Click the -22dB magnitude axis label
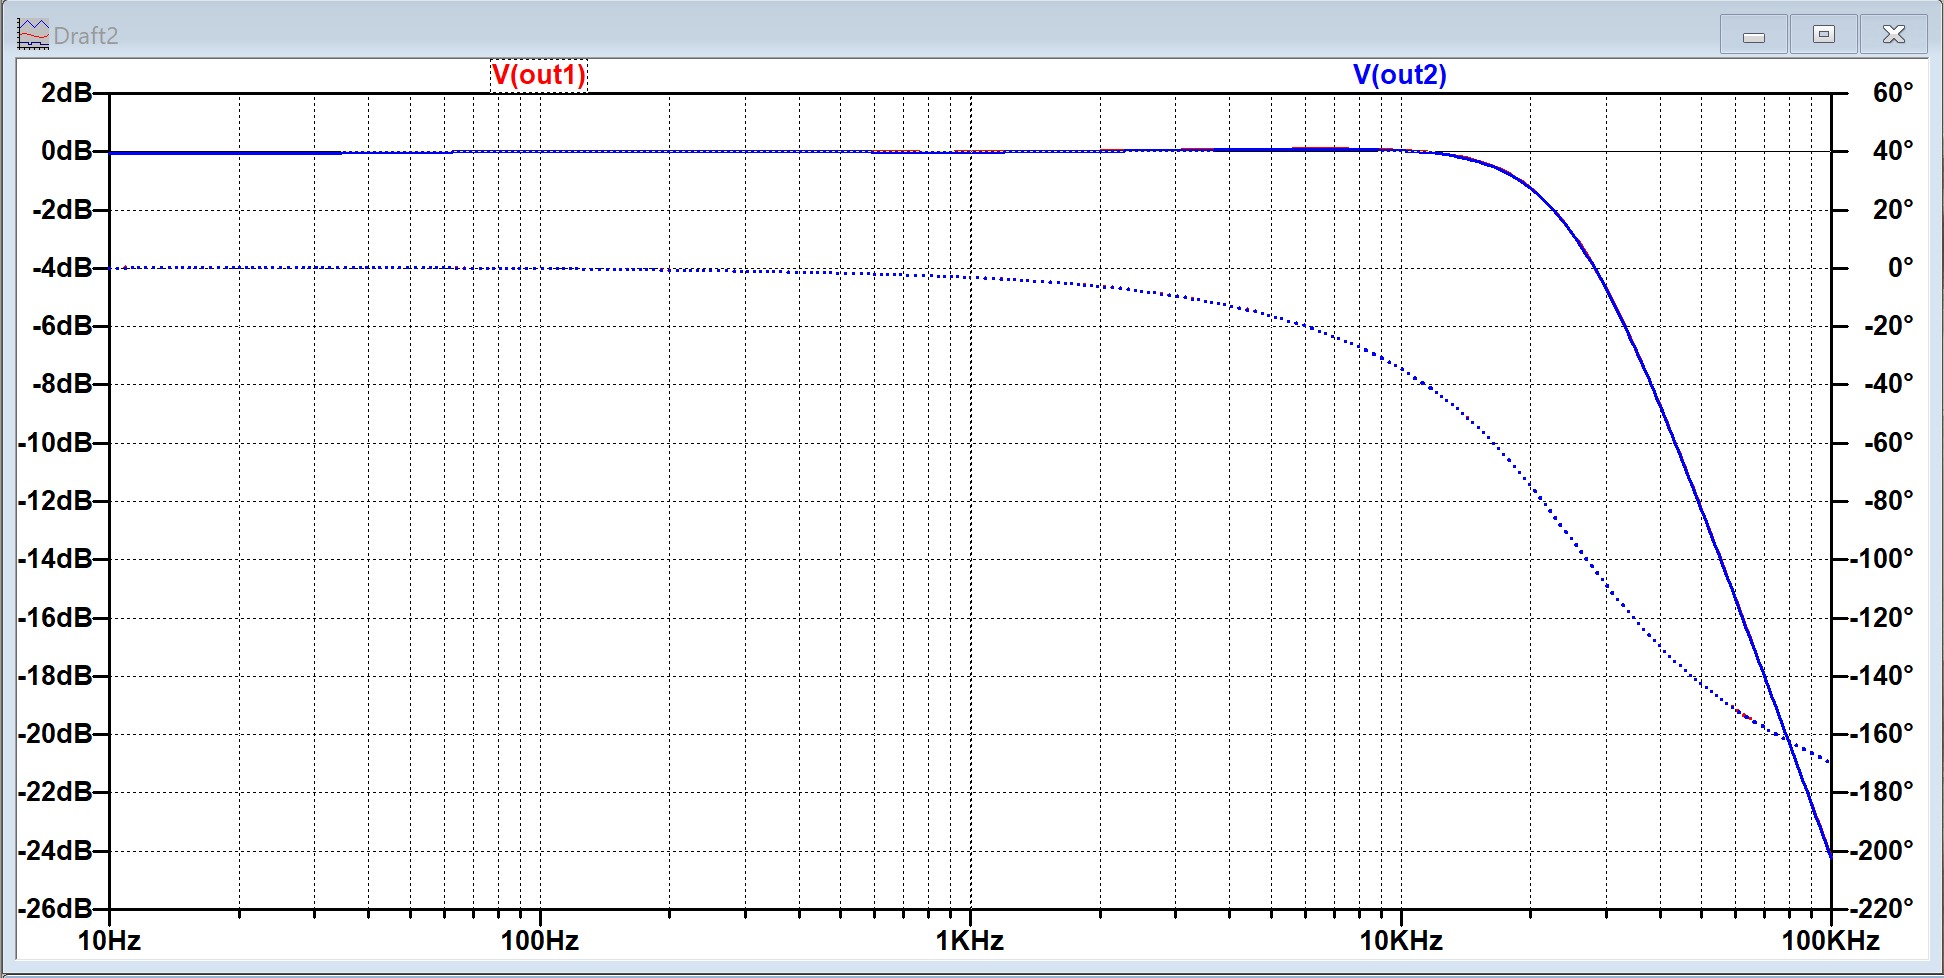Image resolution: width=1944 pixels, height=978 pixels. 56,792
